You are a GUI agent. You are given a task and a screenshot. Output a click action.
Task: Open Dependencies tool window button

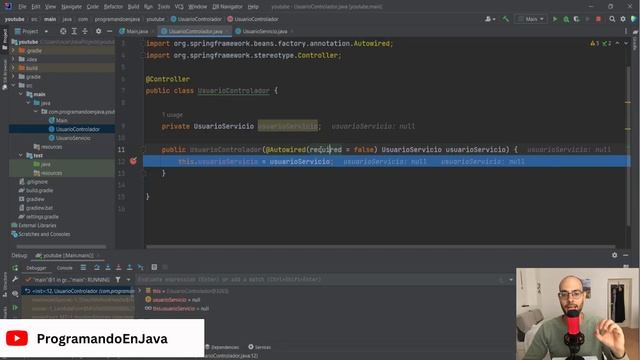click(222, 347)
